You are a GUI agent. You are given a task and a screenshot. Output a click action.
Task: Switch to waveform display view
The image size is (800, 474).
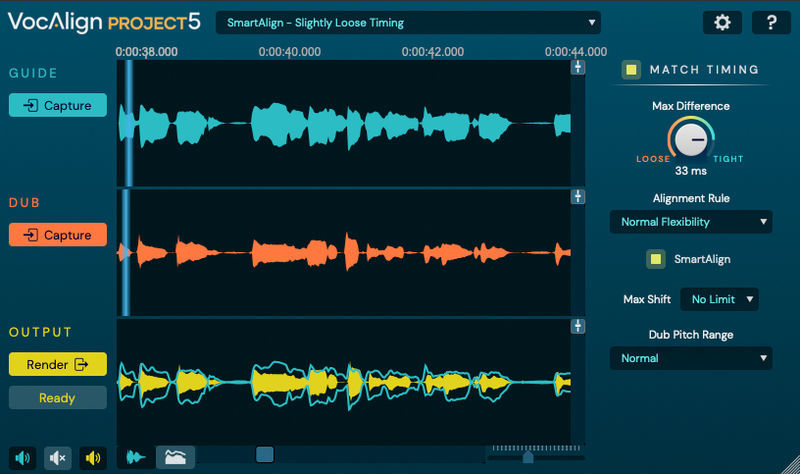(x=136, y=457)
